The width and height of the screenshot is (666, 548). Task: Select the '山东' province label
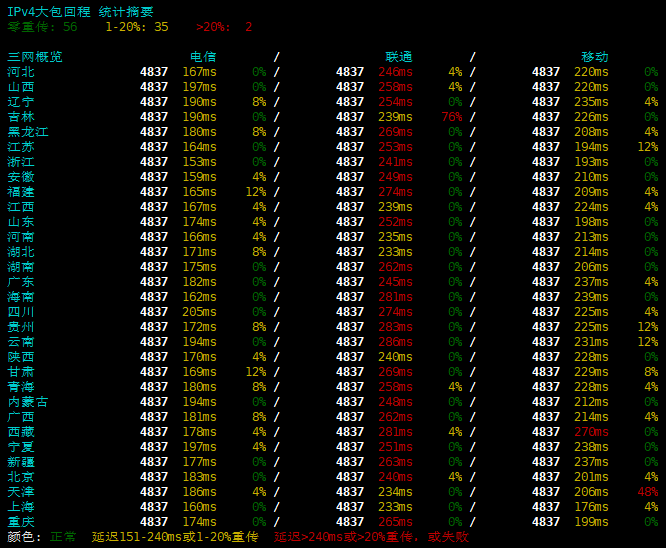[21, 222]
